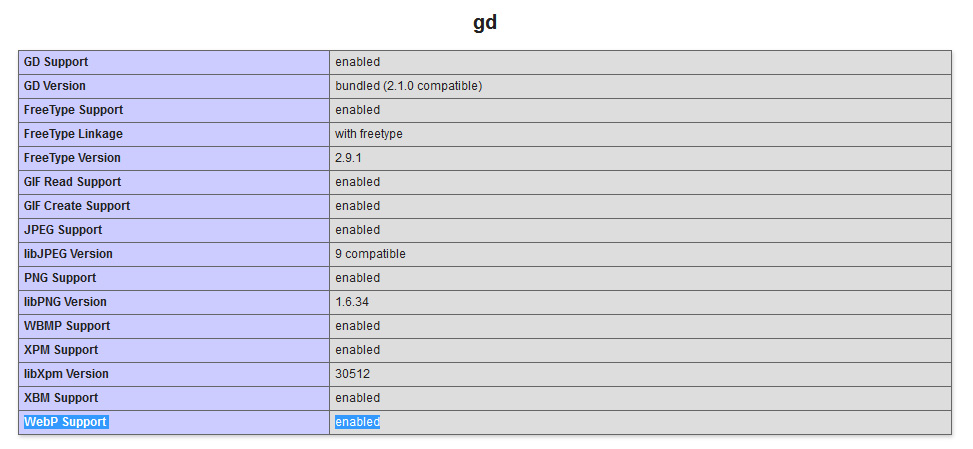Click the FreeType Version value 2.9.1

click(350, 158)
